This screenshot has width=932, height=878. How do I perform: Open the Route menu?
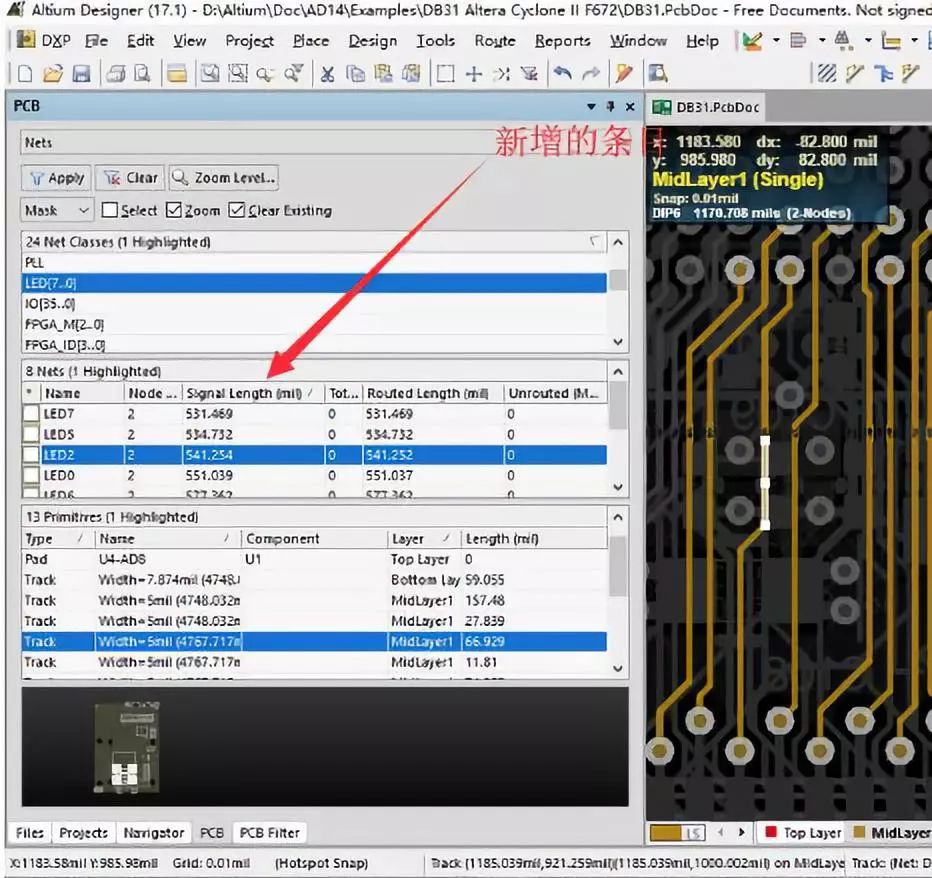495,41
